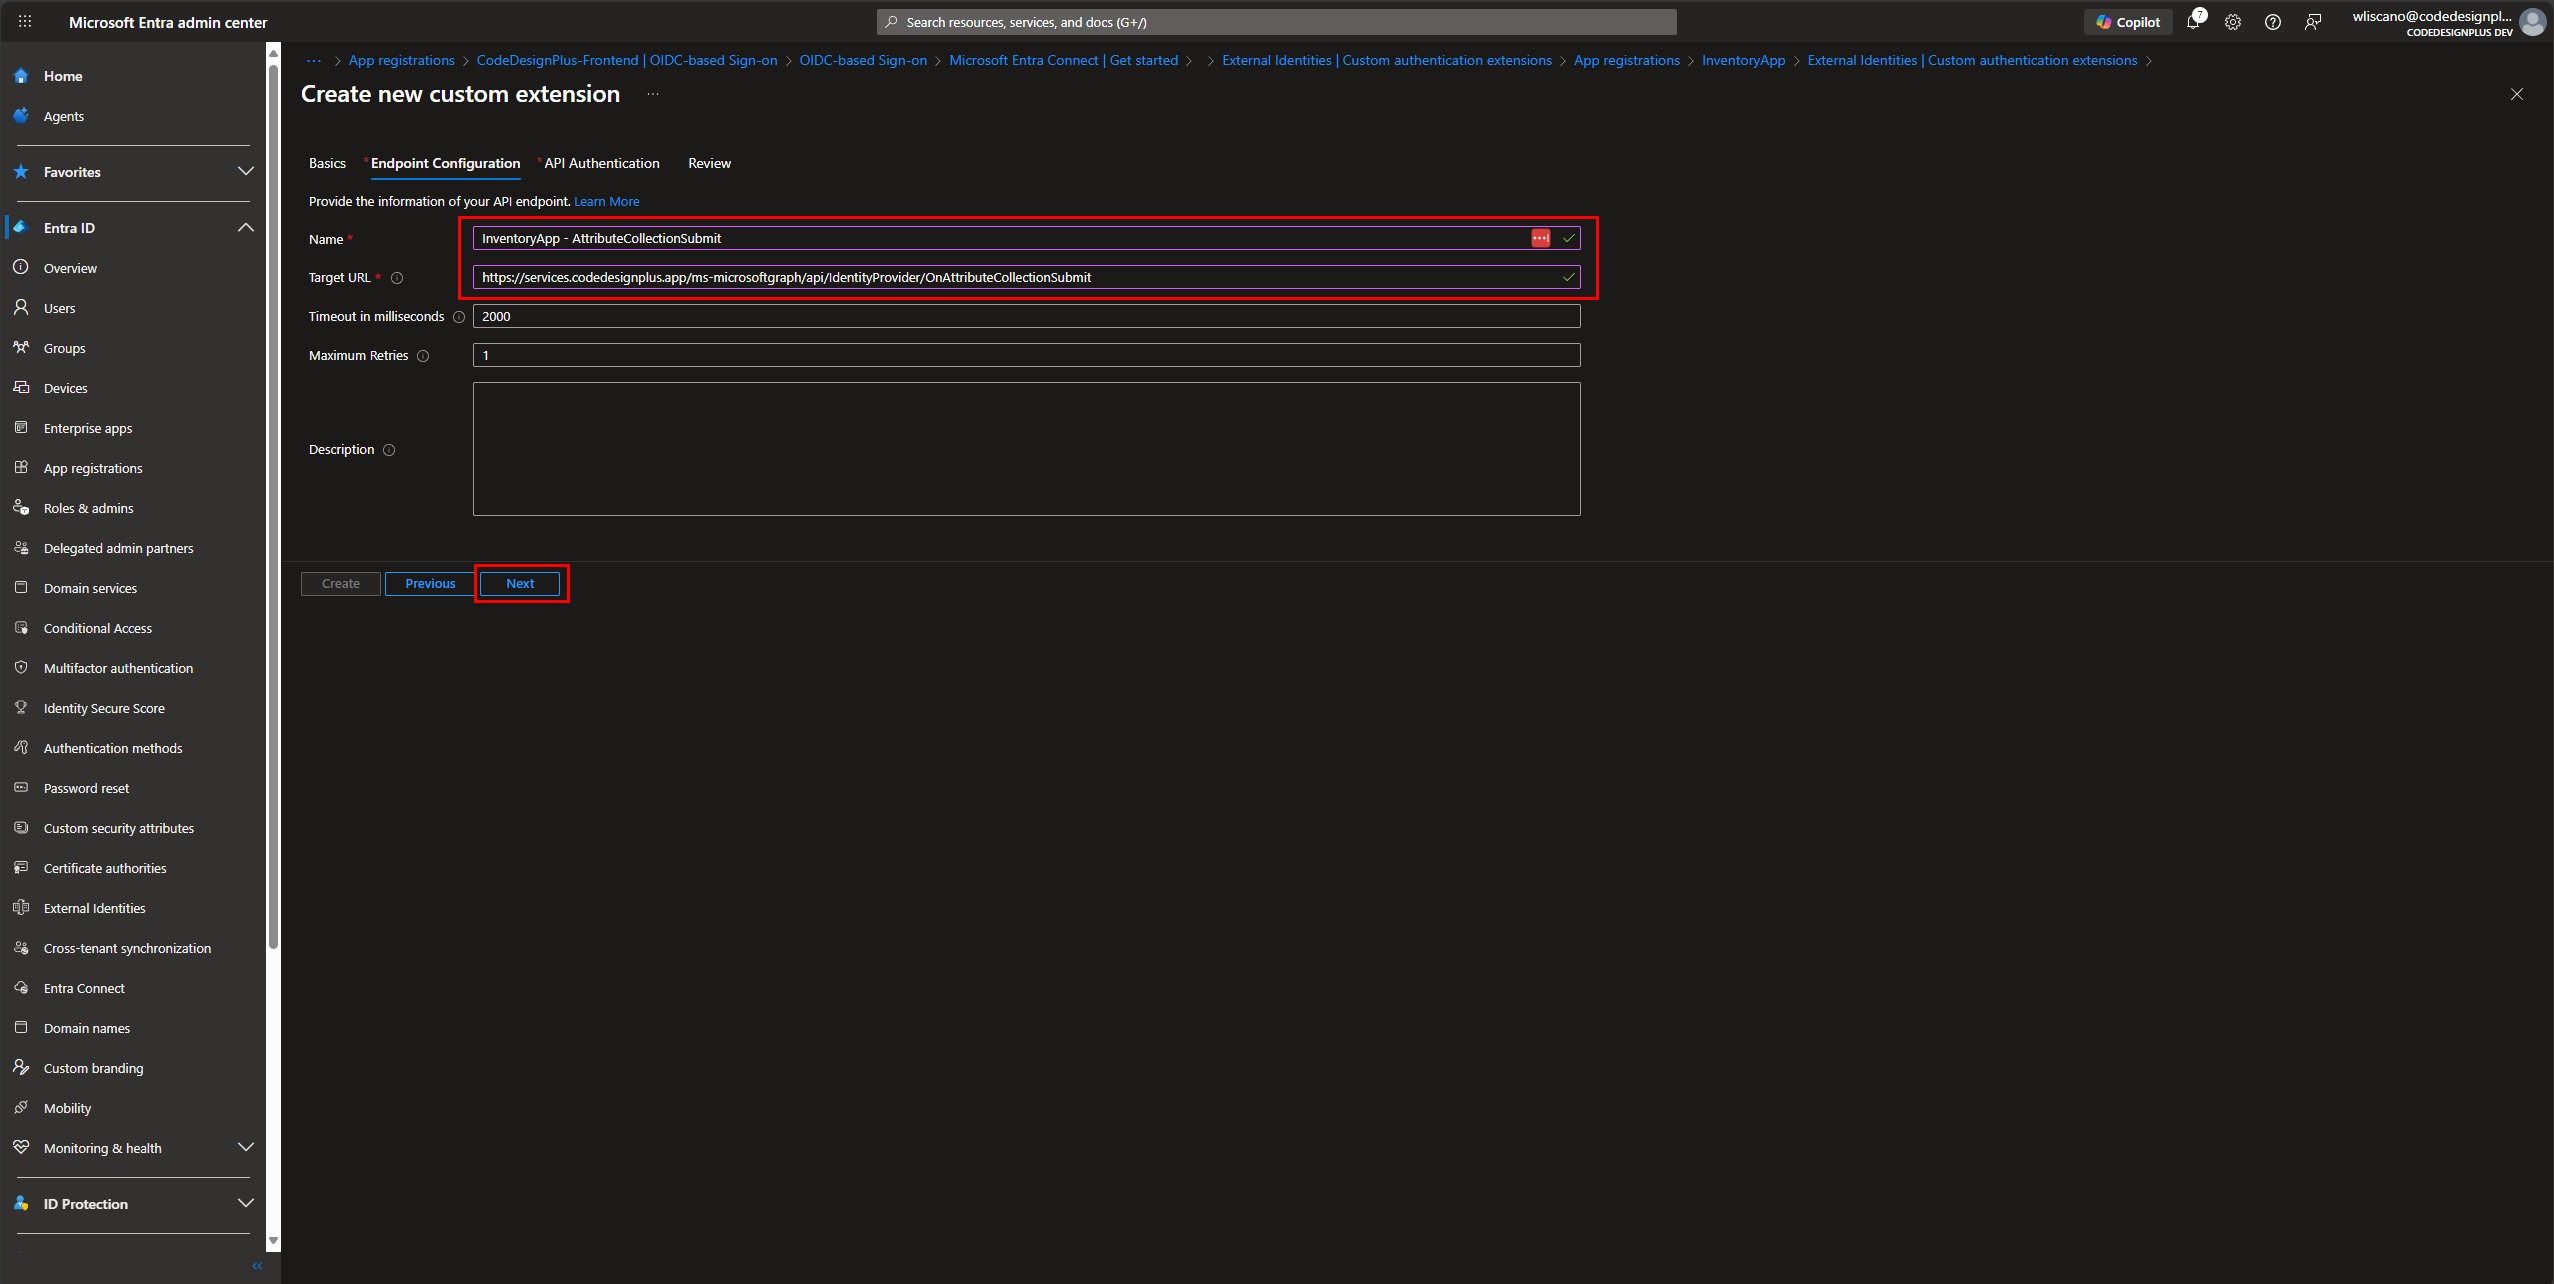Collapse the sidebar with double-chevron
The image size is (2554, 1284).
click(x=257, y=1266)
